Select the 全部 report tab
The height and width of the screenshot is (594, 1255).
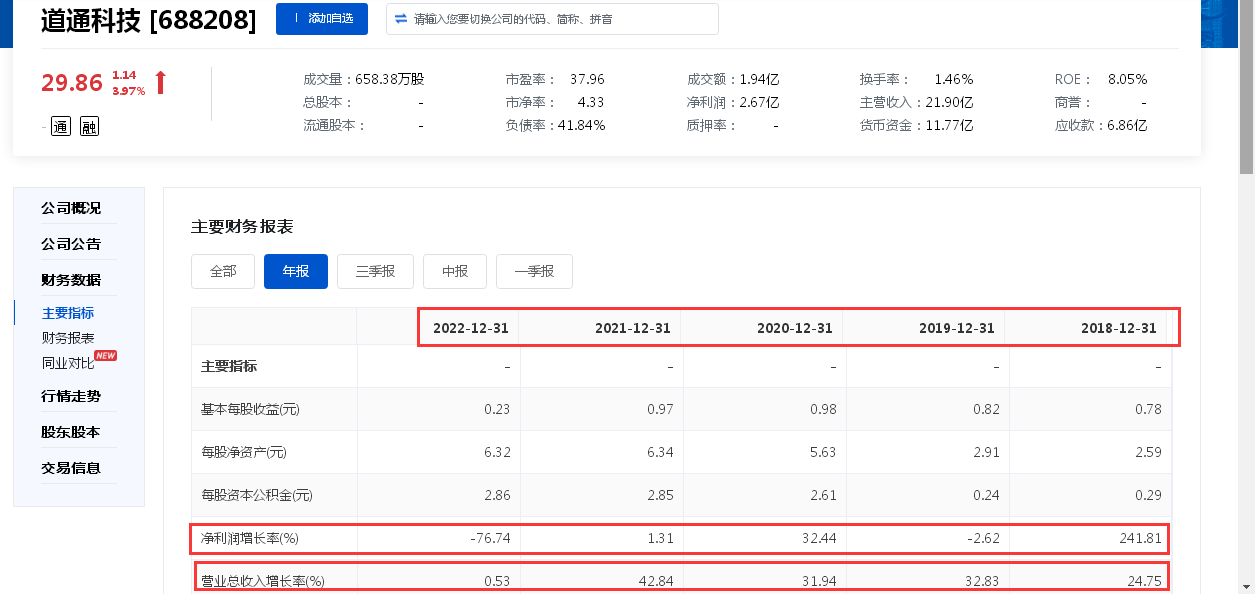pyautogui.click(x=223, y=271)
